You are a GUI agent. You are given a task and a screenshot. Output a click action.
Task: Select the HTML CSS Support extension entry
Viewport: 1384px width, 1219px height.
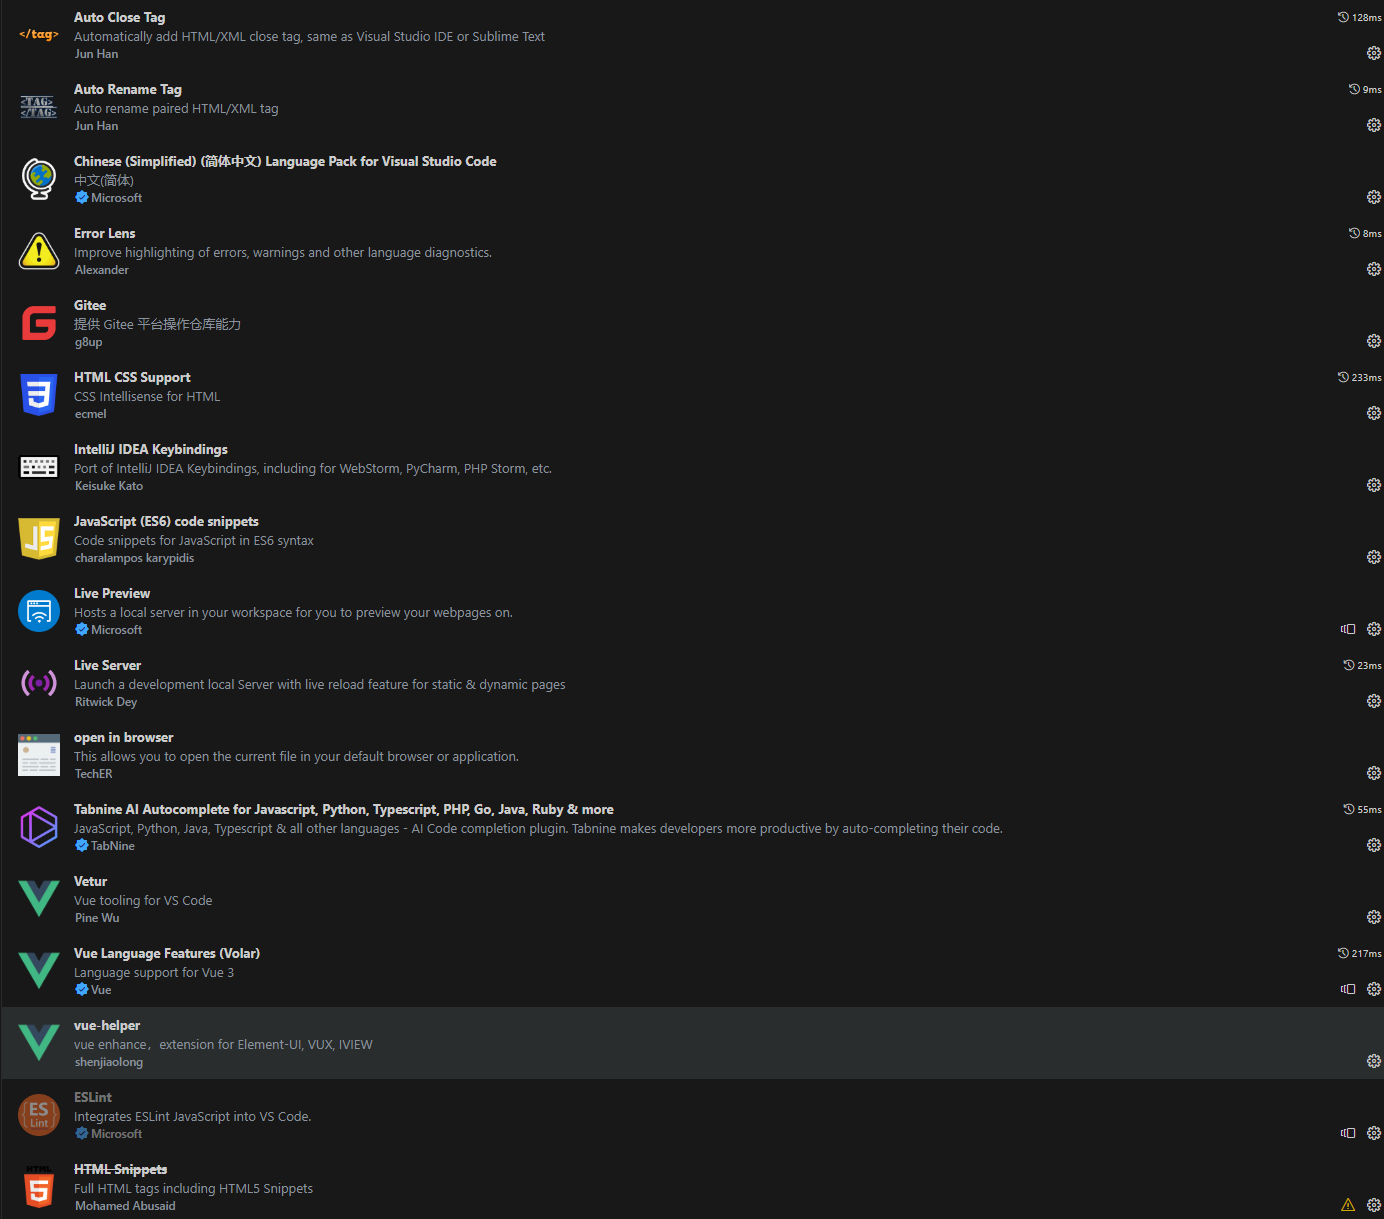(x=692, y=395)
